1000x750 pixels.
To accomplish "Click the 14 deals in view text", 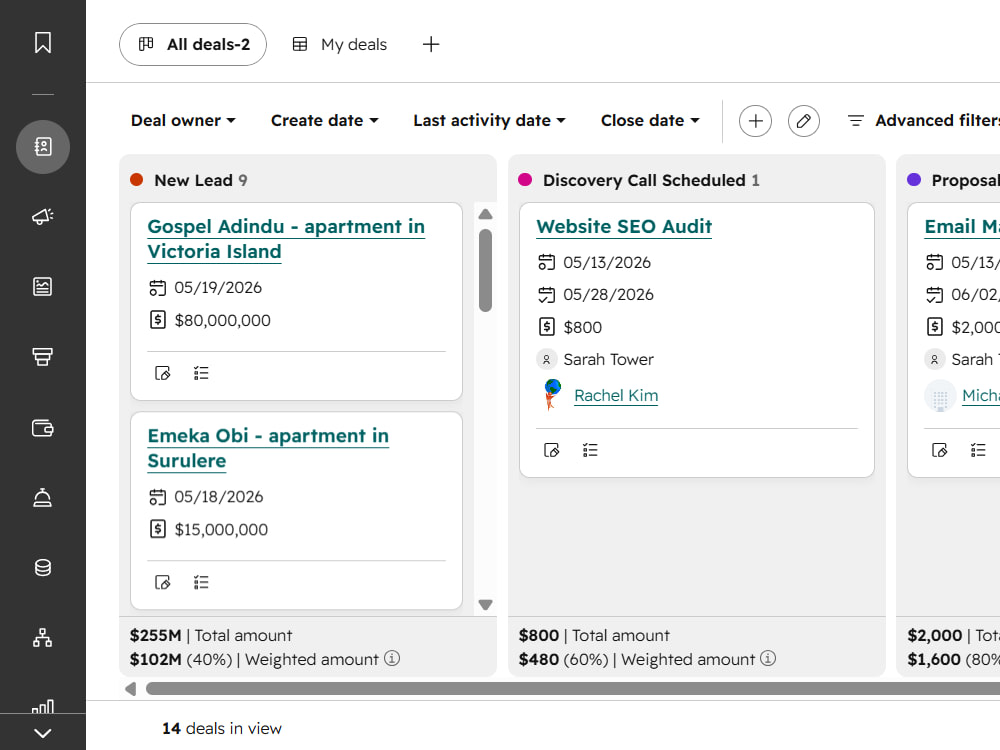I will (221, 728).
